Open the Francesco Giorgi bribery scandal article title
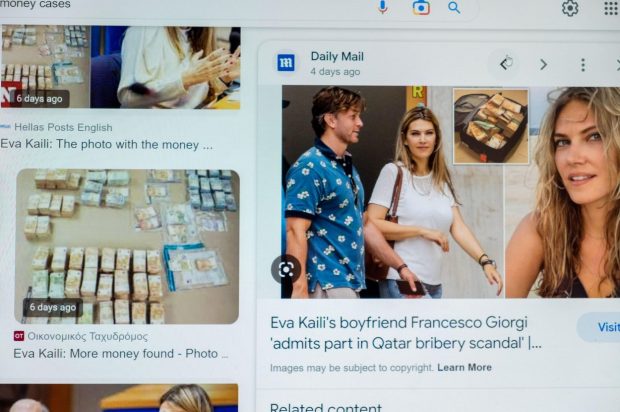Image resolution: width=620 pixels, height=412 pixels. point(405,333)
